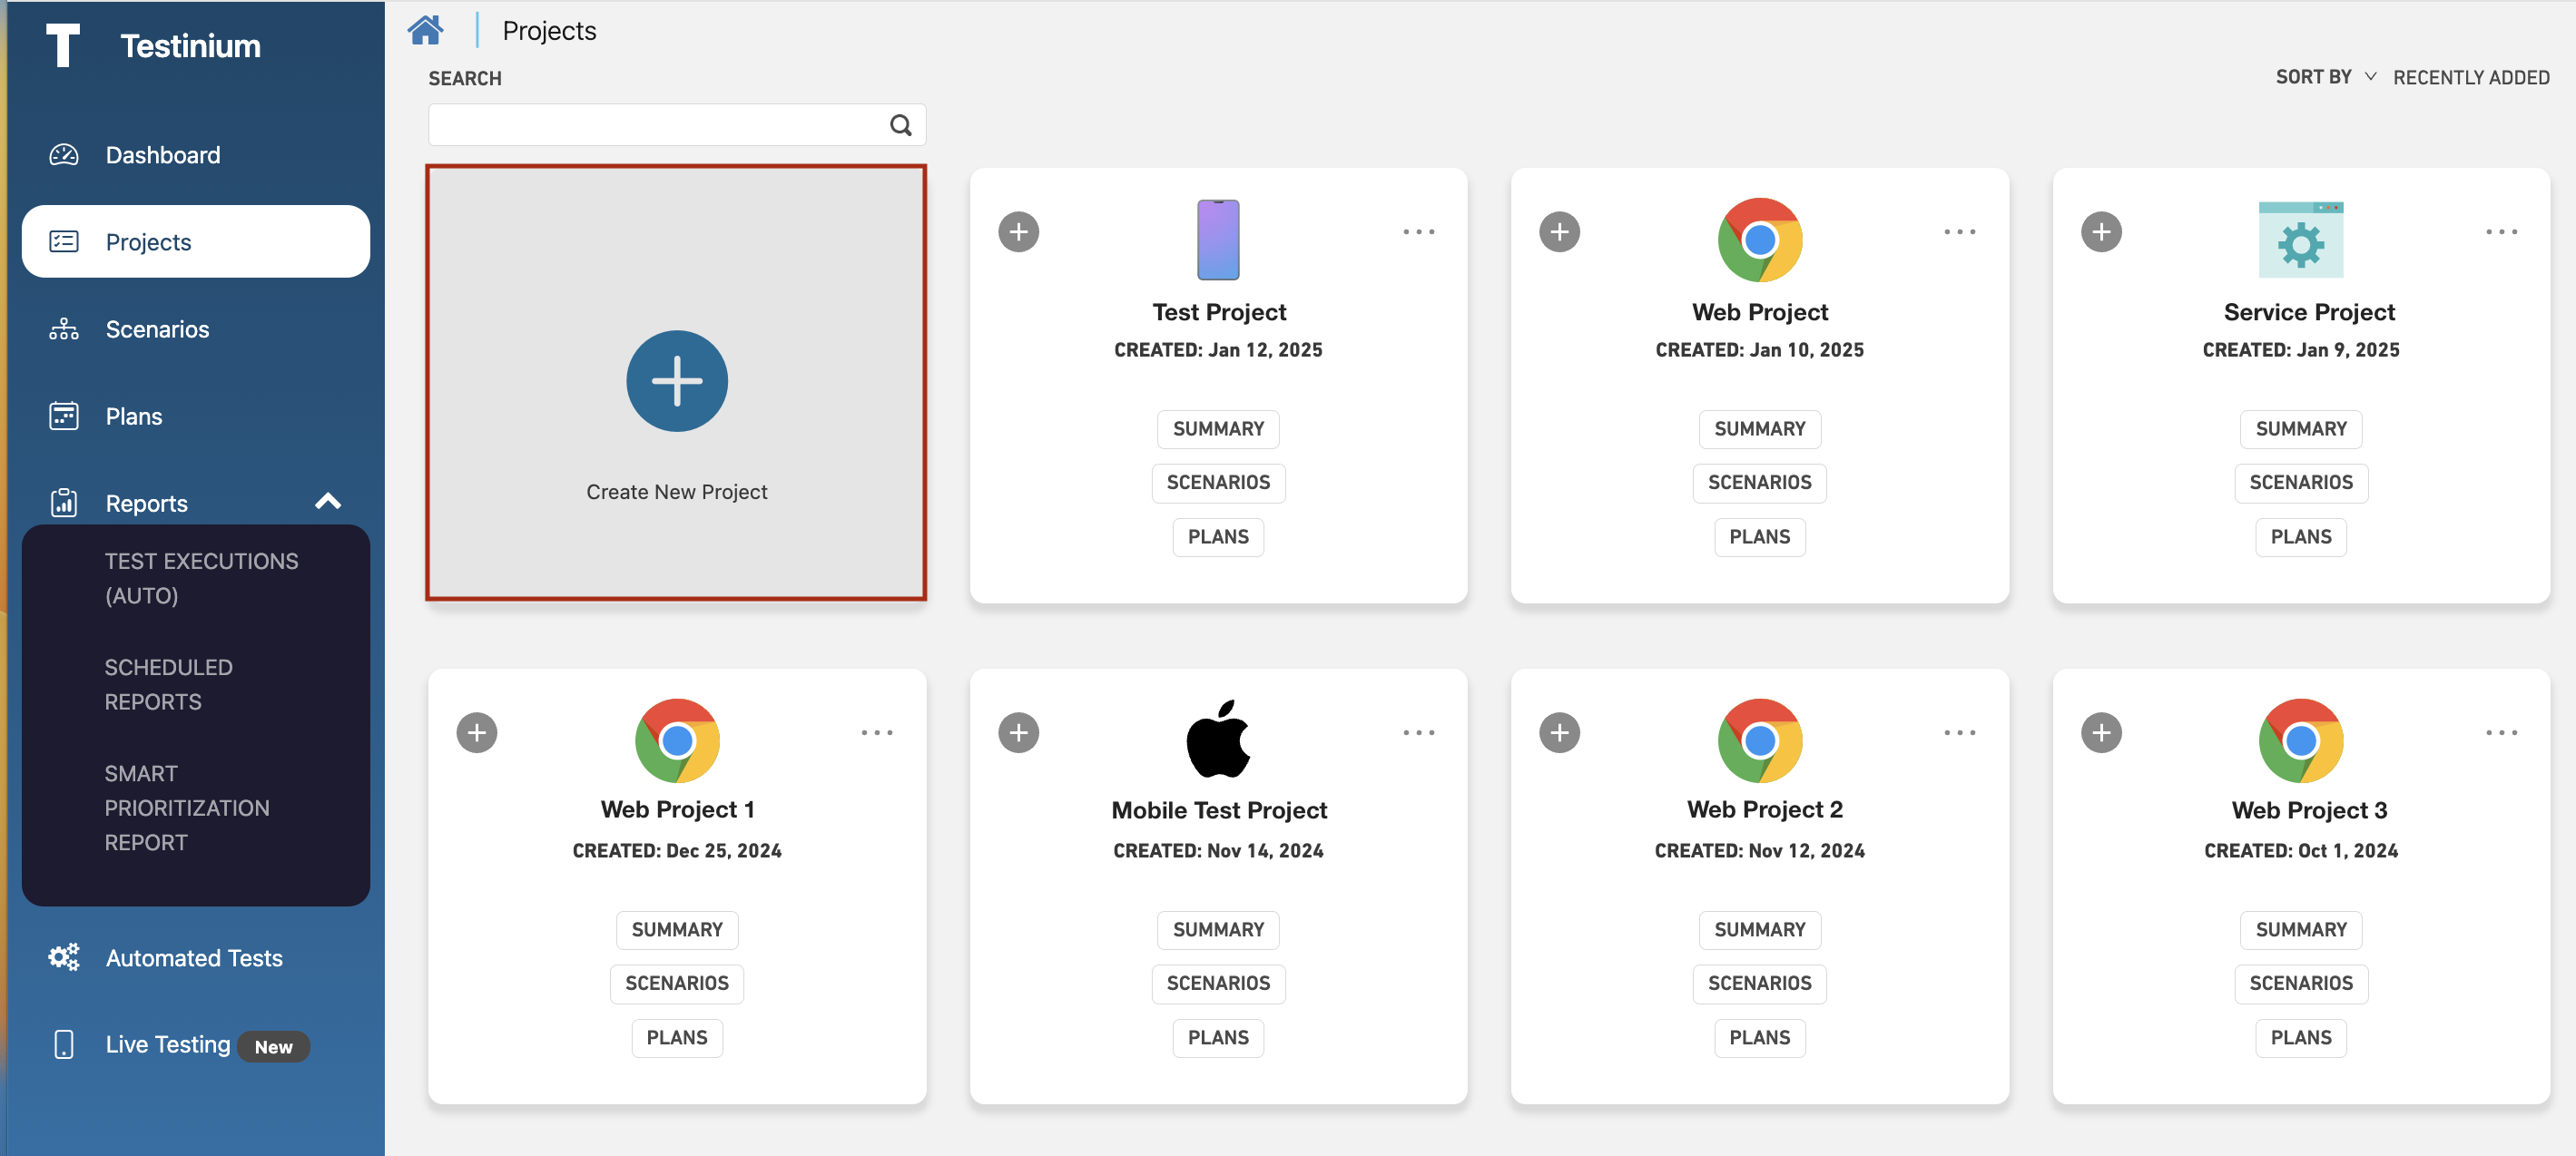2576x1156 pixels.
Task: Click the Chrome icon on Web Project 2
Action: click(x=1759, y=740)
